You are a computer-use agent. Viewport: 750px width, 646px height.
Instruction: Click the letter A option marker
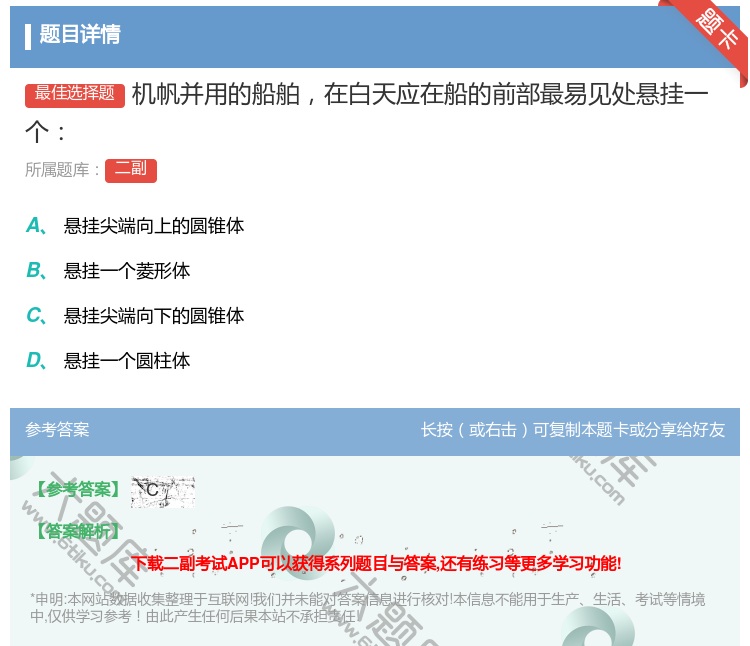pyautogui.click(x=36, y=225)
